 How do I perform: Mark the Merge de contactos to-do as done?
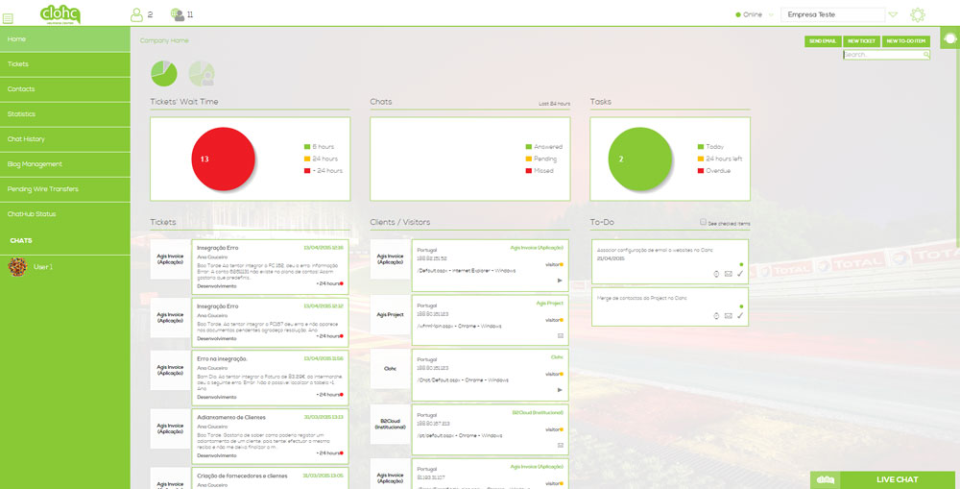click(x=740, y=315)
